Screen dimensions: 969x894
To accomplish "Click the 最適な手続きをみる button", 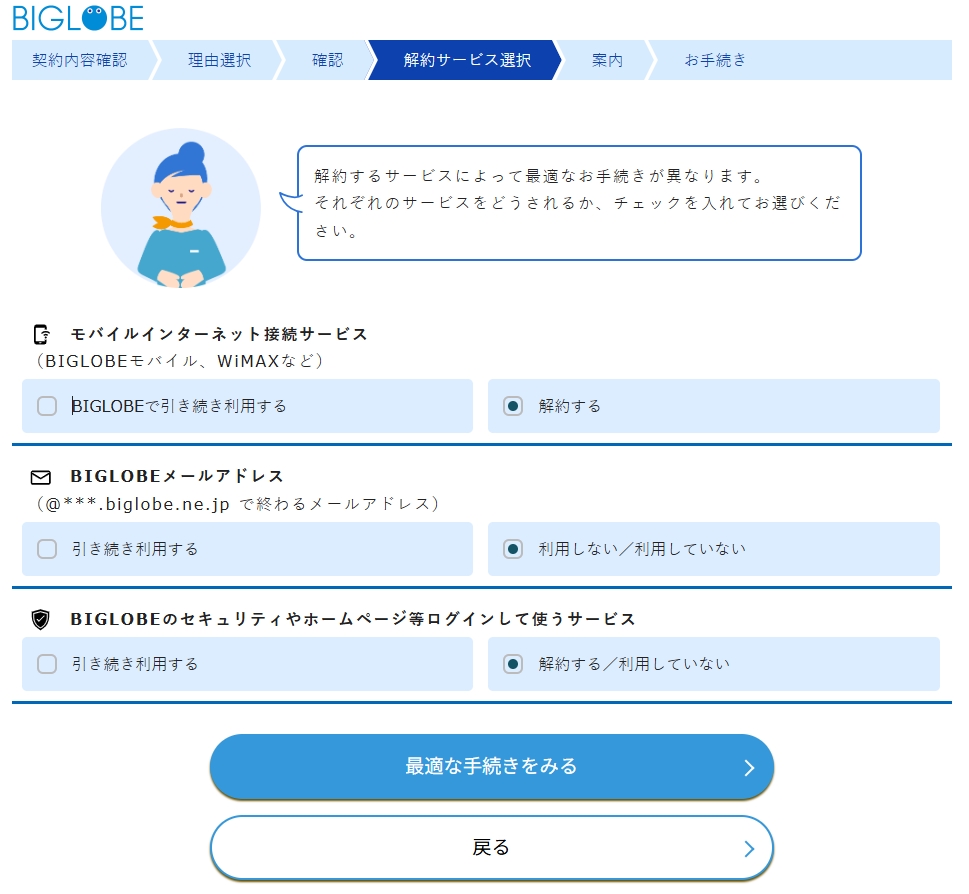I will coord(492,767).
